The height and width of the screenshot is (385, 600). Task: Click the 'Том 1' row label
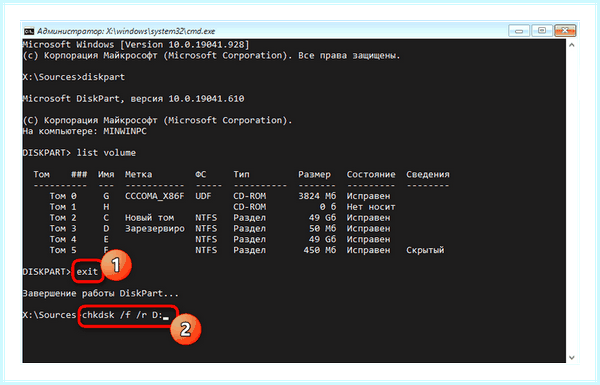click(x=63, y=207)
